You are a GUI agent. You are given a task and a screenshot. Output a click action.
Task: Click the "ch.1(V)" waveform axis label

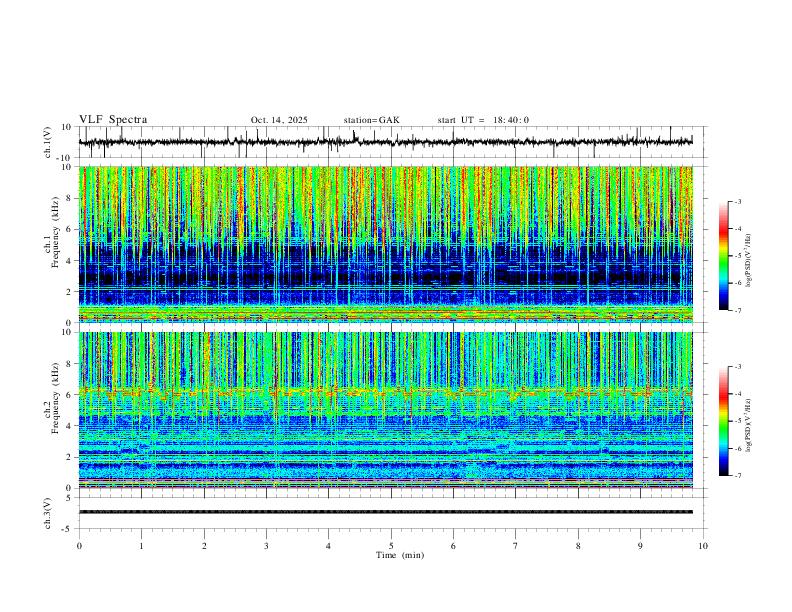(48, 142)
